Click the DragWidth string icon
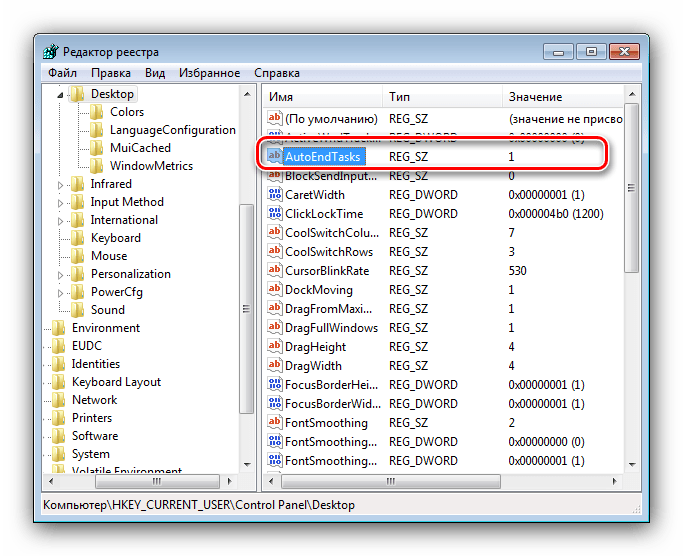Viewport: 683px width, 556px height. [274, 365]
